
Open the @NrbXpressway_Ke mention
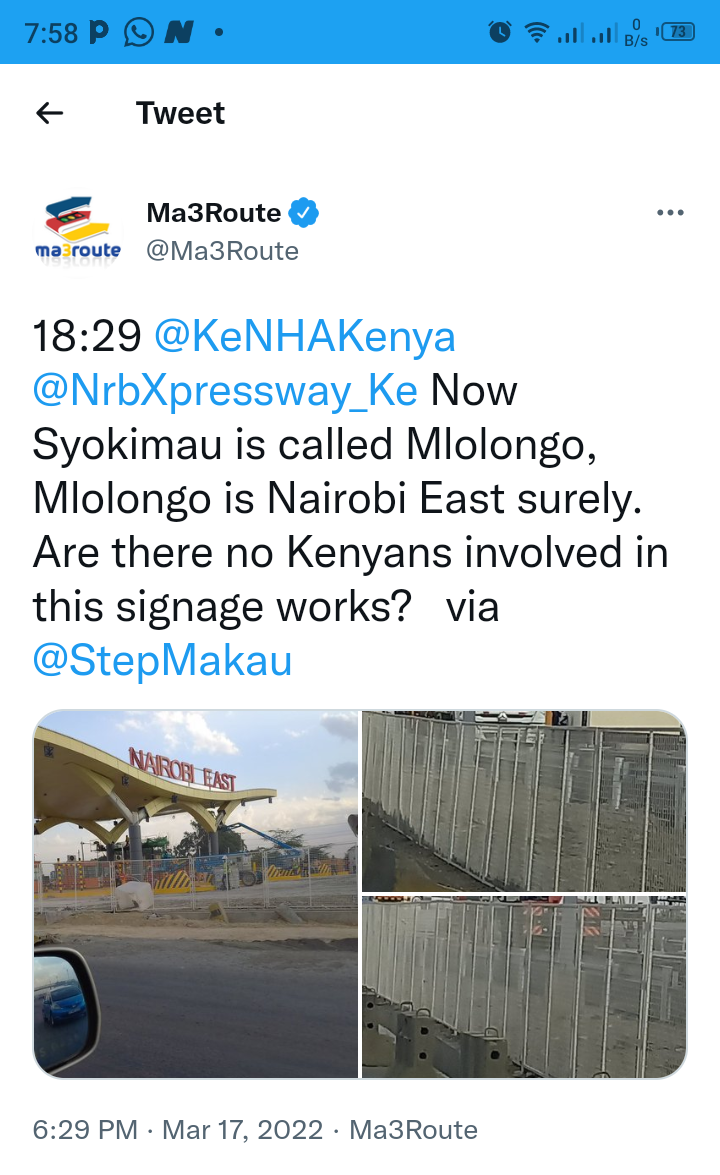click(225, 390)
